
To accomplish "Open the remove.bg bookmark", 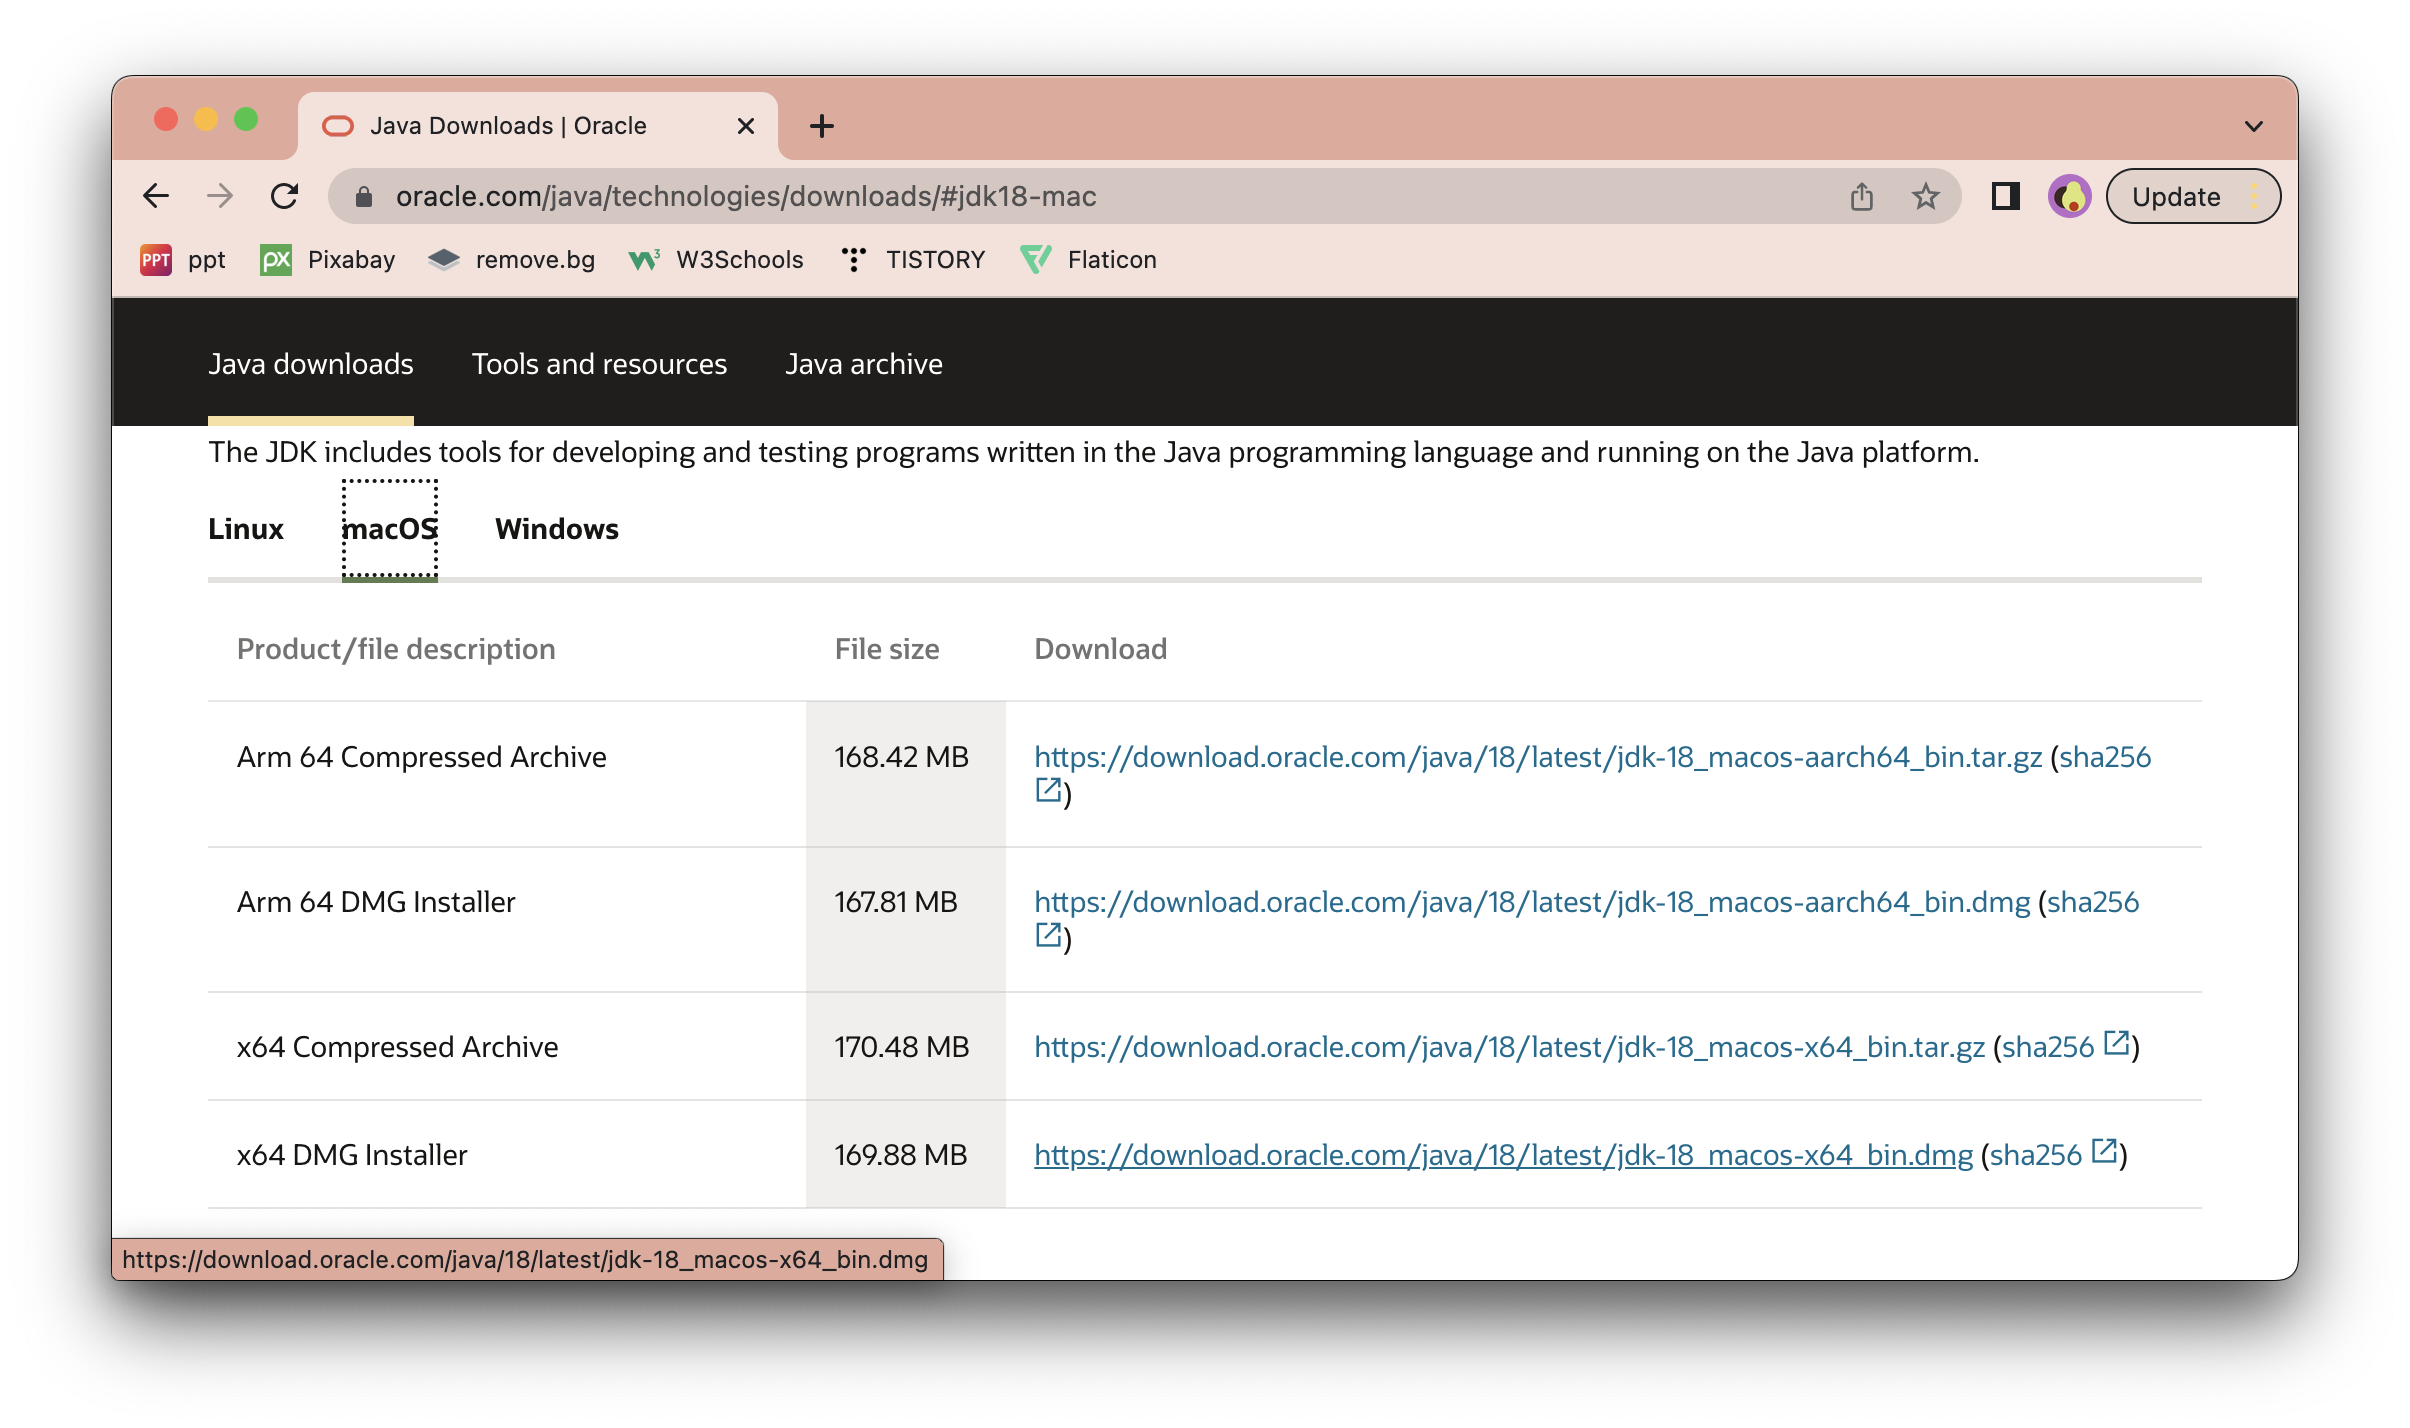I will point(512,260).
